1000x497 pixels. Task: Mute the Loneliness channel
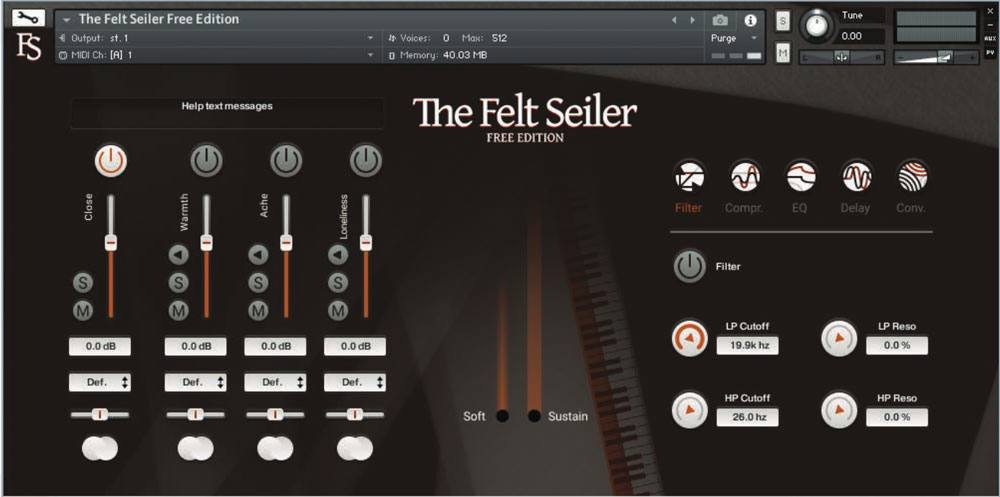pos(338,311)
